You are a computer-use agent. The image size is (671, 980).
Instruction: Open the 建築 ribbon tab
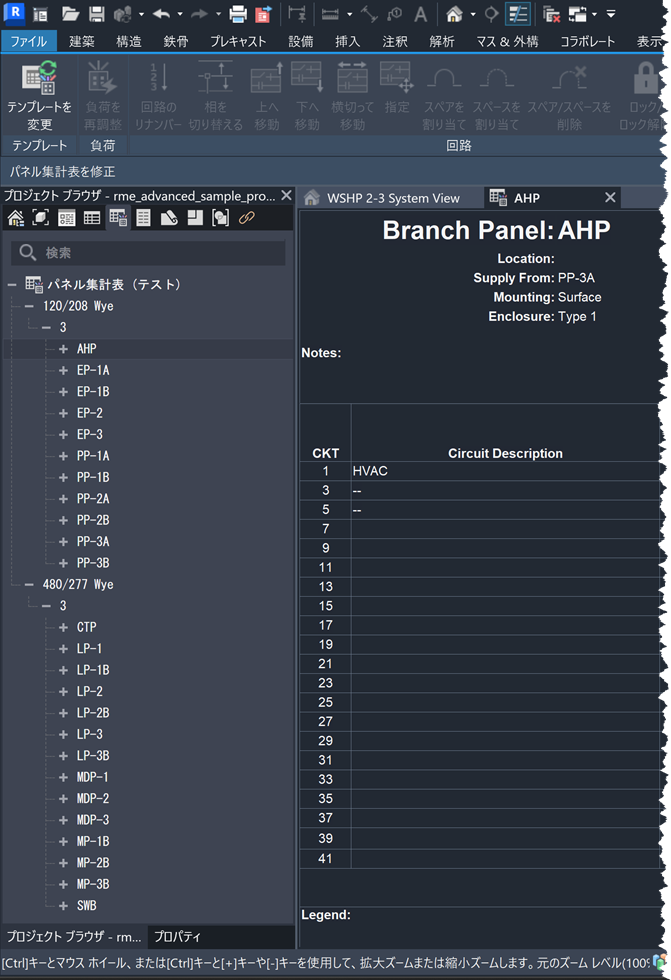[x=82, y=41]
